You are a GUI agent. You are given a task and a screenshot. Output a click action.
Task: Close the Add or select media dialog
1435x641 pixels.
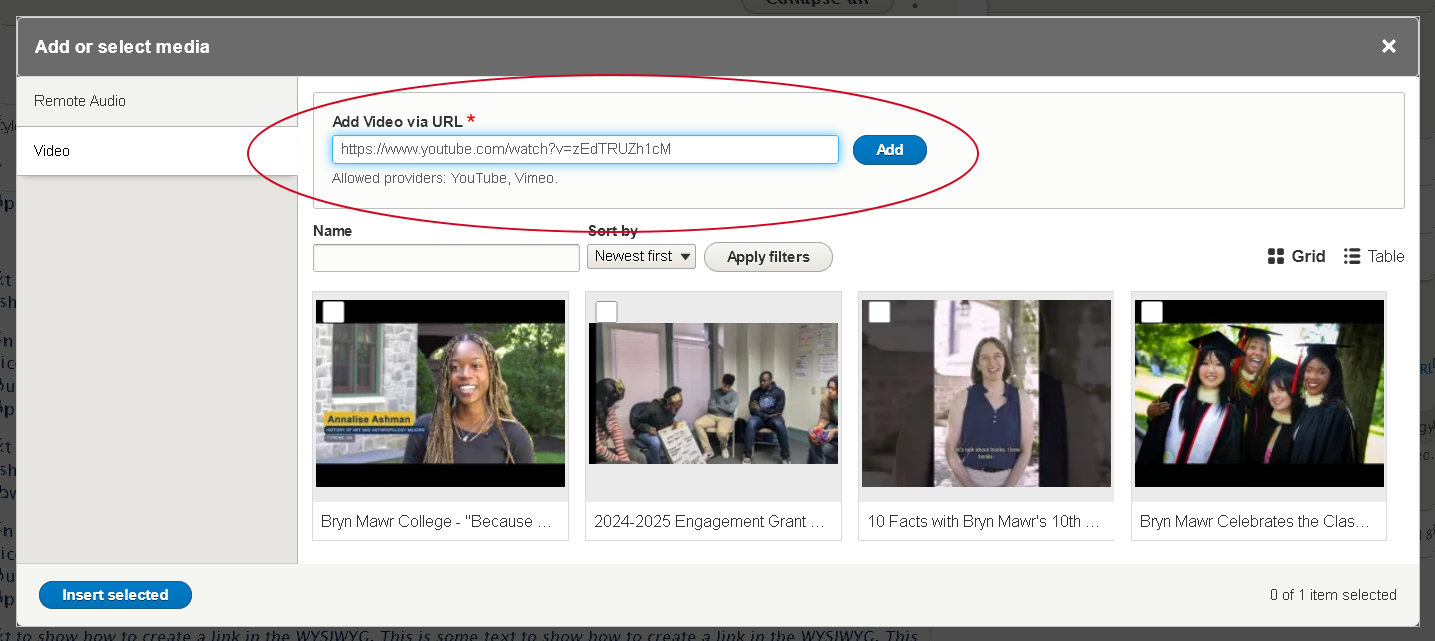1388,46
